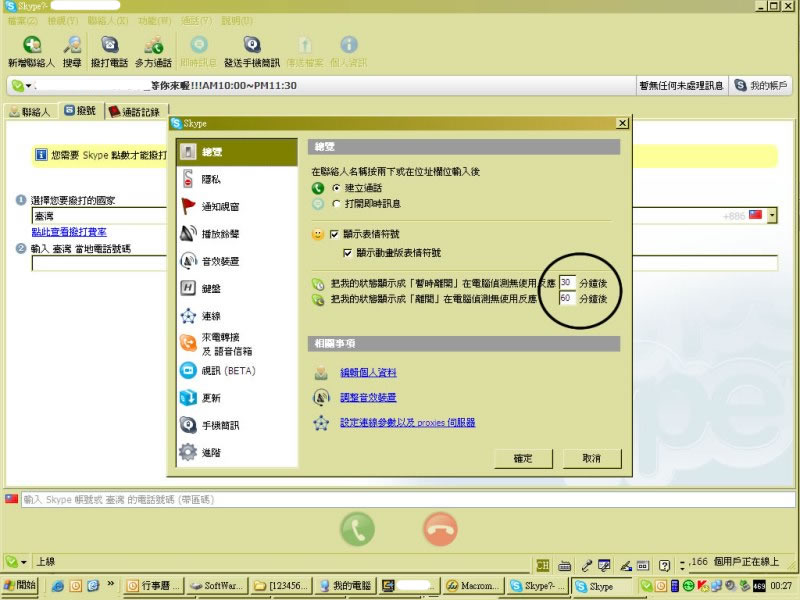
Task: Select the 建立通話 start call radio button
Action: pos(336,188)
